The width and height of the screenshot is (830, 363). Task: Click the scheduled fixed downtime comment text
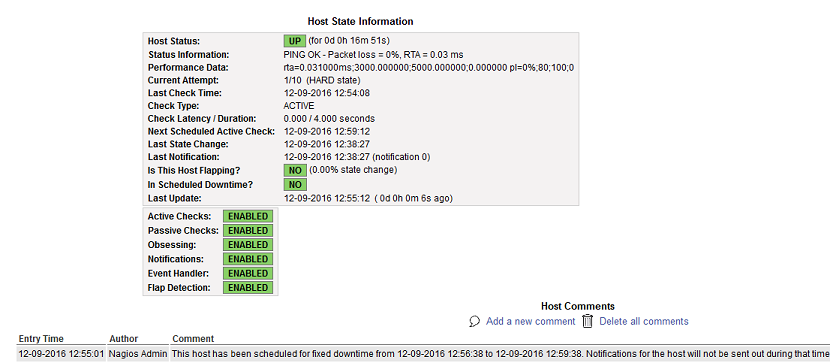pyautogui.click(x=501, y=353)
